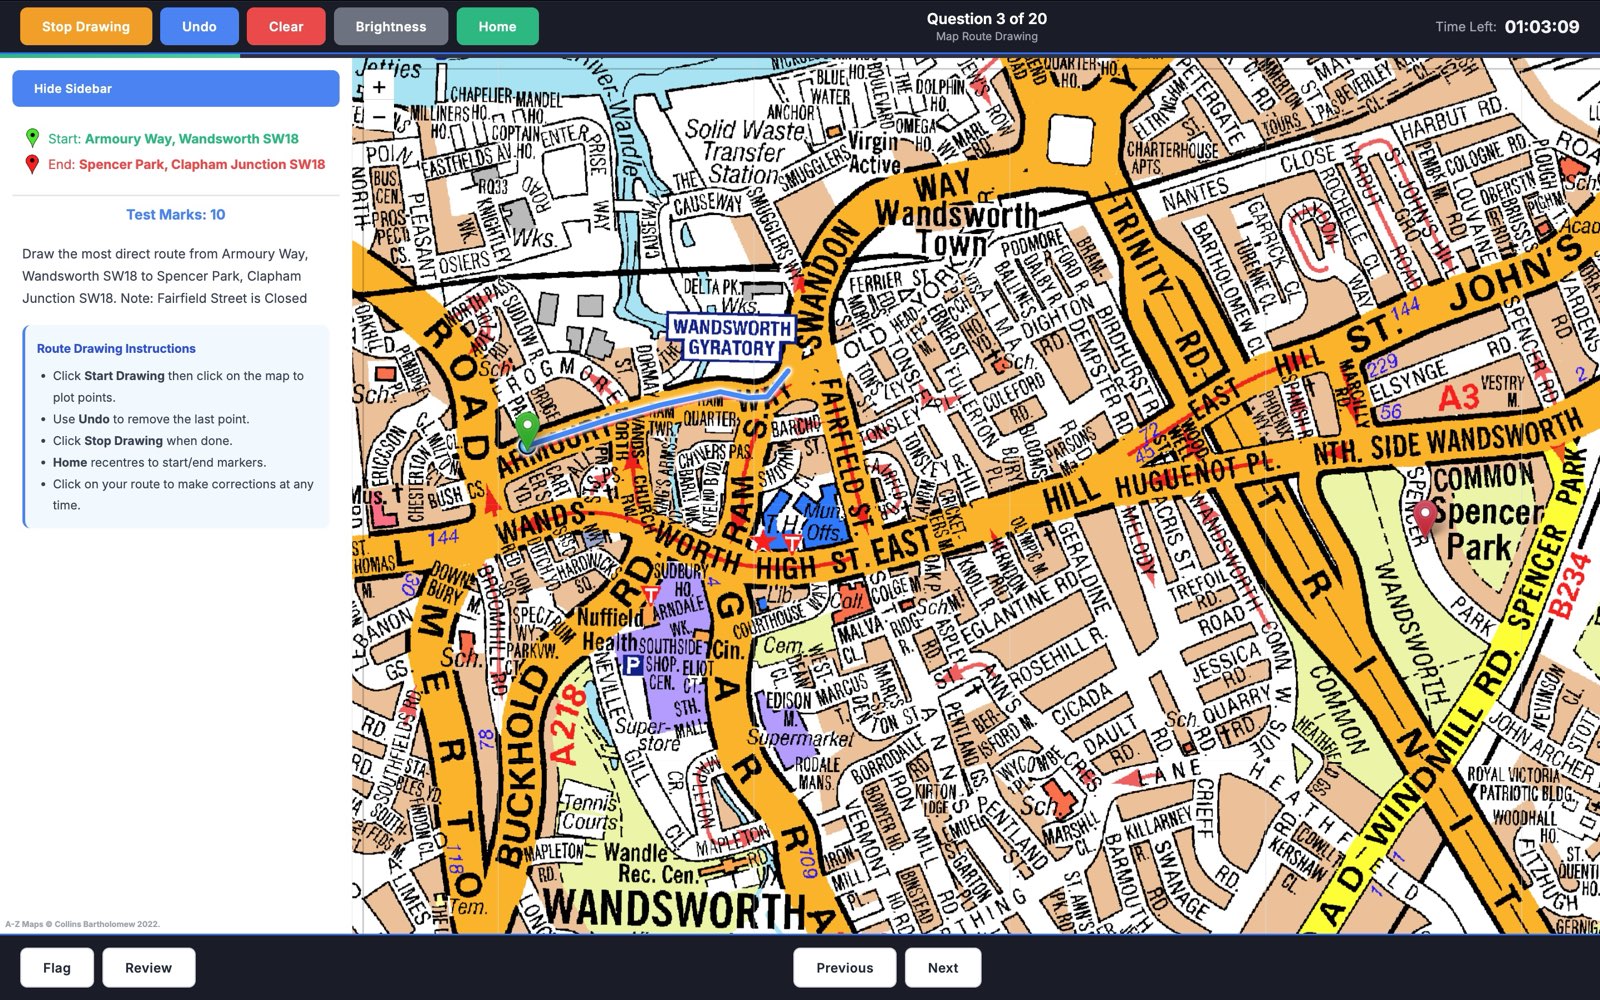Viewport: 1600px width, 1000px height.
Task: Click 'End: Spencer Park, Clapham Junction SW18' text
Action: 186,164
